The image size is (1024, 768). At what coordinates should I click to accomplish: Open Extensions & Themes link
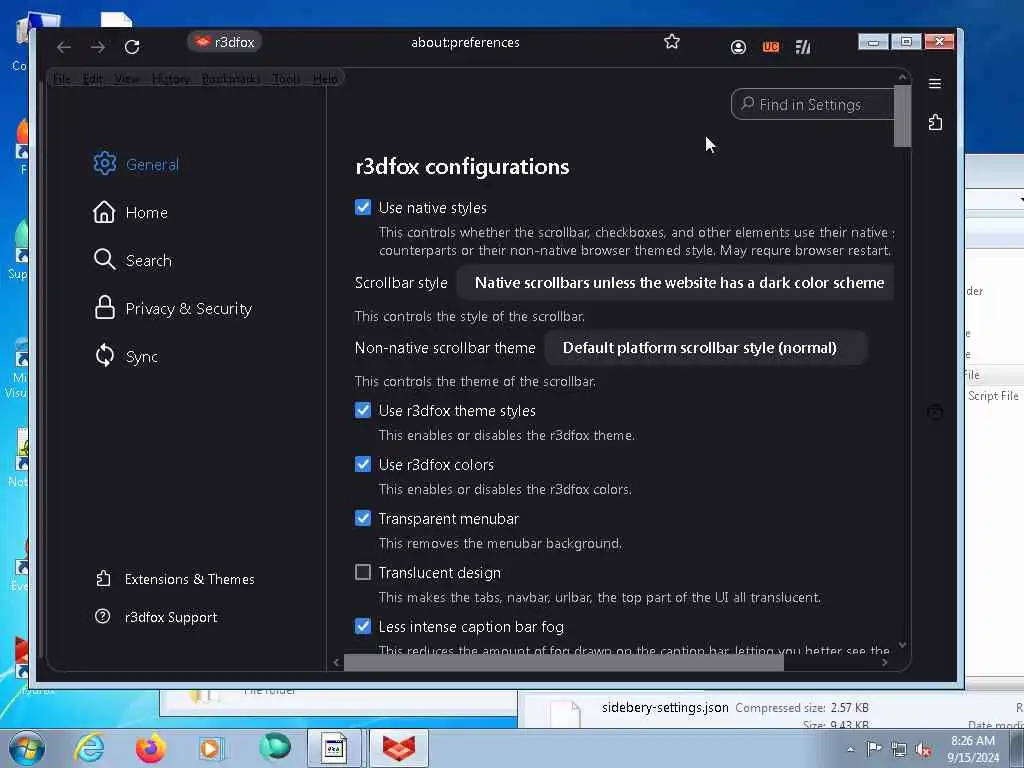(189, 579)
